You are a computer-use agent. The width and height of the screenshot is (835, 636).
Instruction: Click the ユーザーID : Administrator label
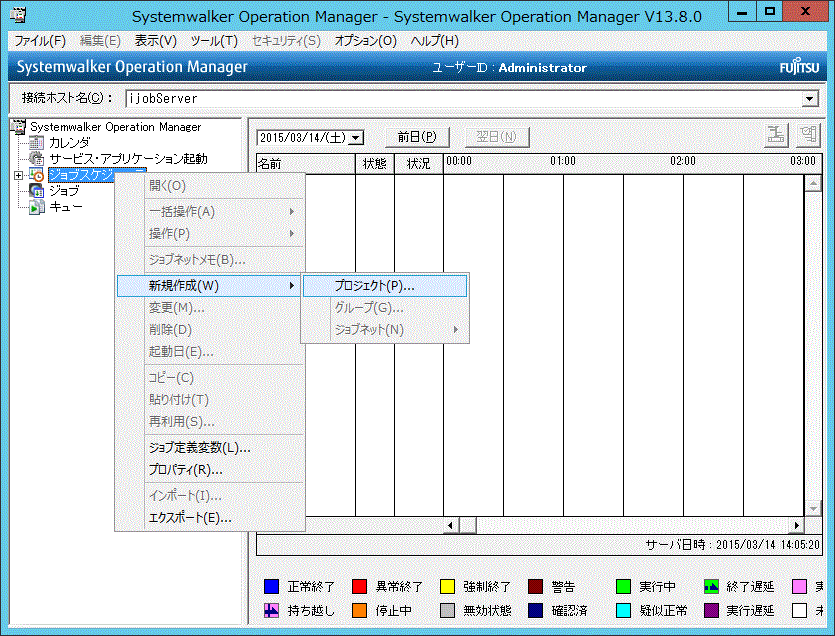point(509,68)
